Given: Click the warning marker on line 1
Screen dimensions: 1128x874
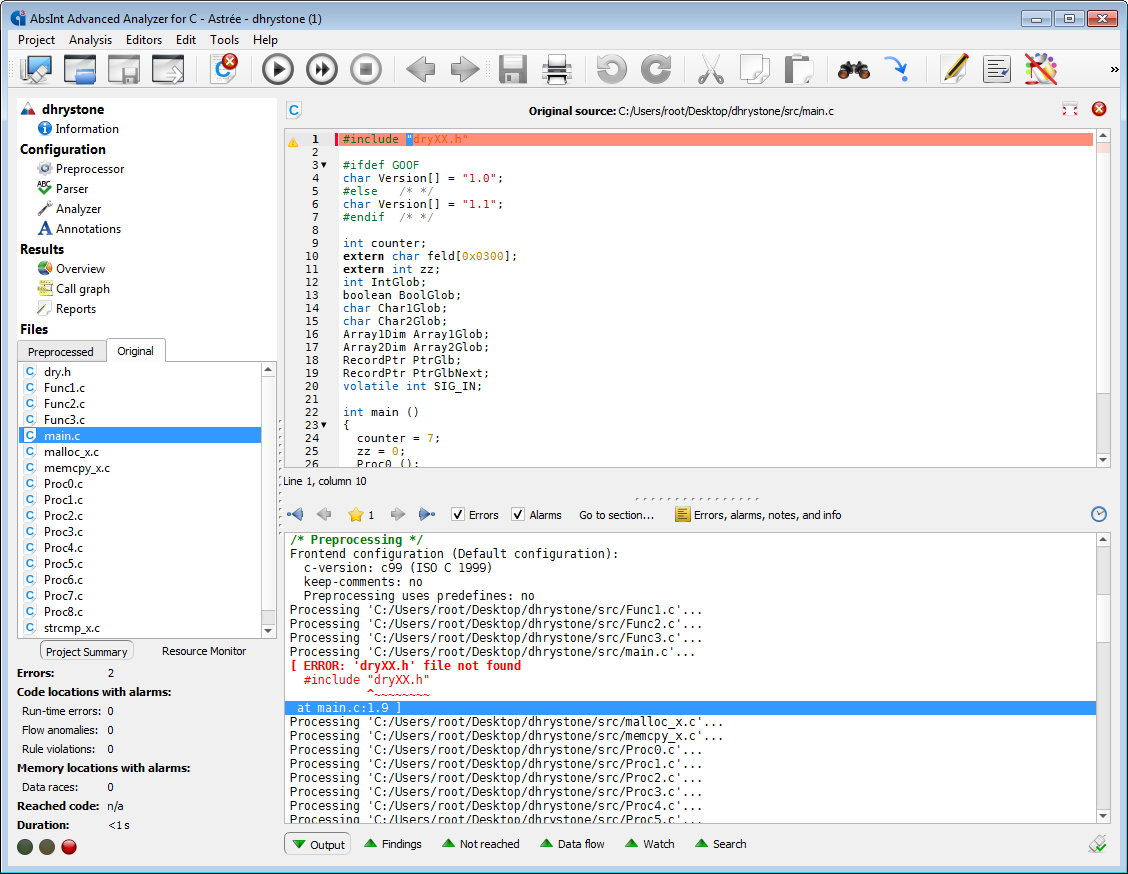Looking at the screenshot, I should [294, 141].
